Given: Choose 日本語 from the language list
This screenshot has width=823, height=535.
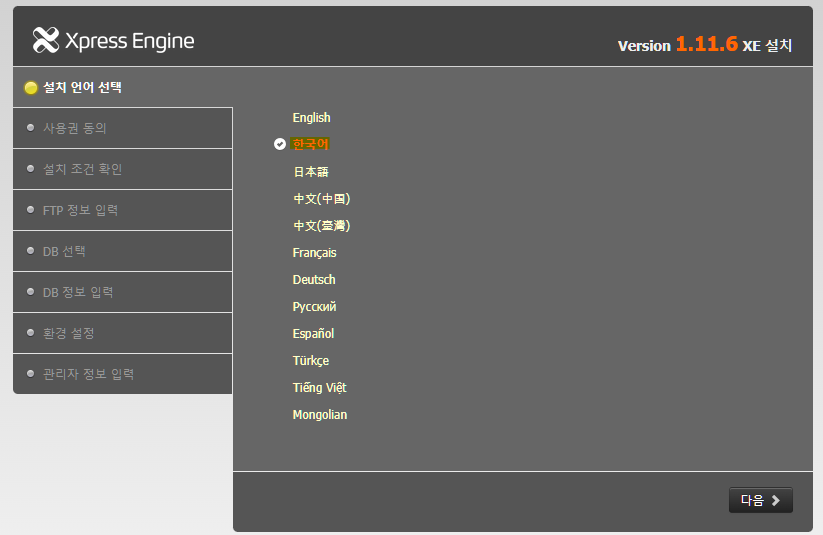Looking at the screenshot, I should [x=311, y=172].
